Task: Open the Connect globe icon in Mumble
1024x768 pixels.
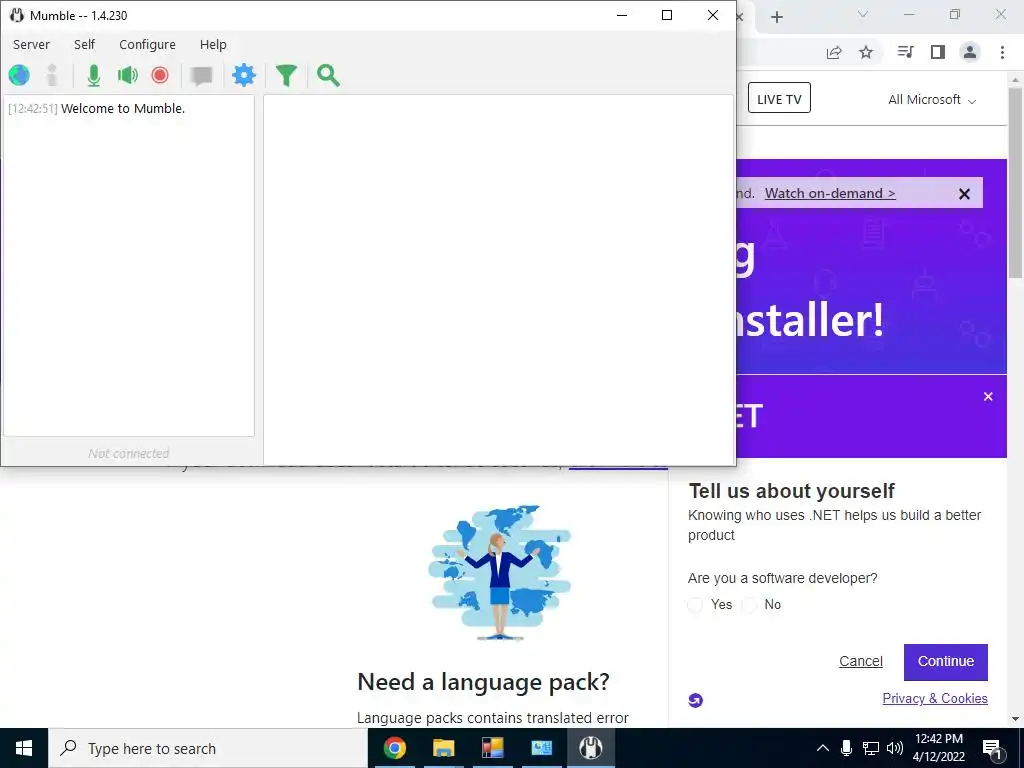Action: [19, 76]
